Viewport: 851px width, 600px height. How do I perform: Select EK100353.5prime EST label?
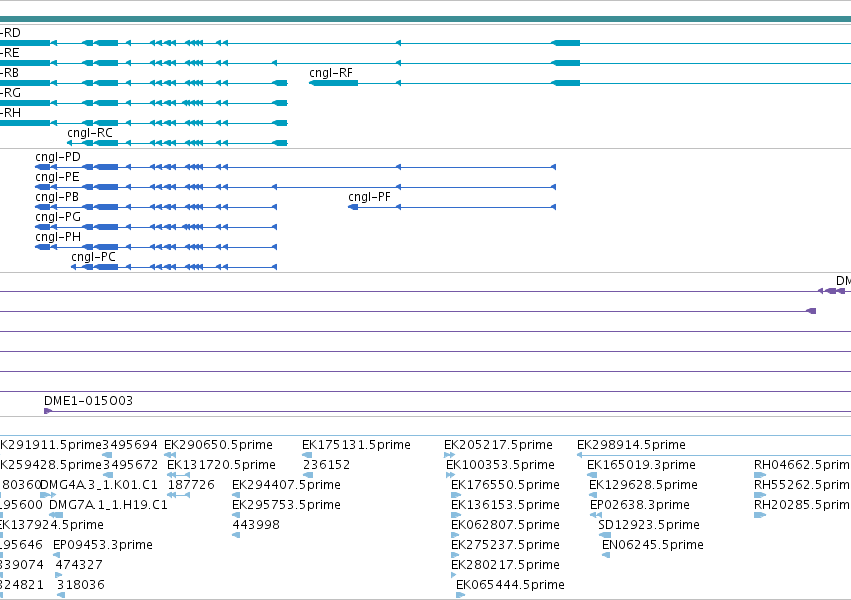pos(500,465)
